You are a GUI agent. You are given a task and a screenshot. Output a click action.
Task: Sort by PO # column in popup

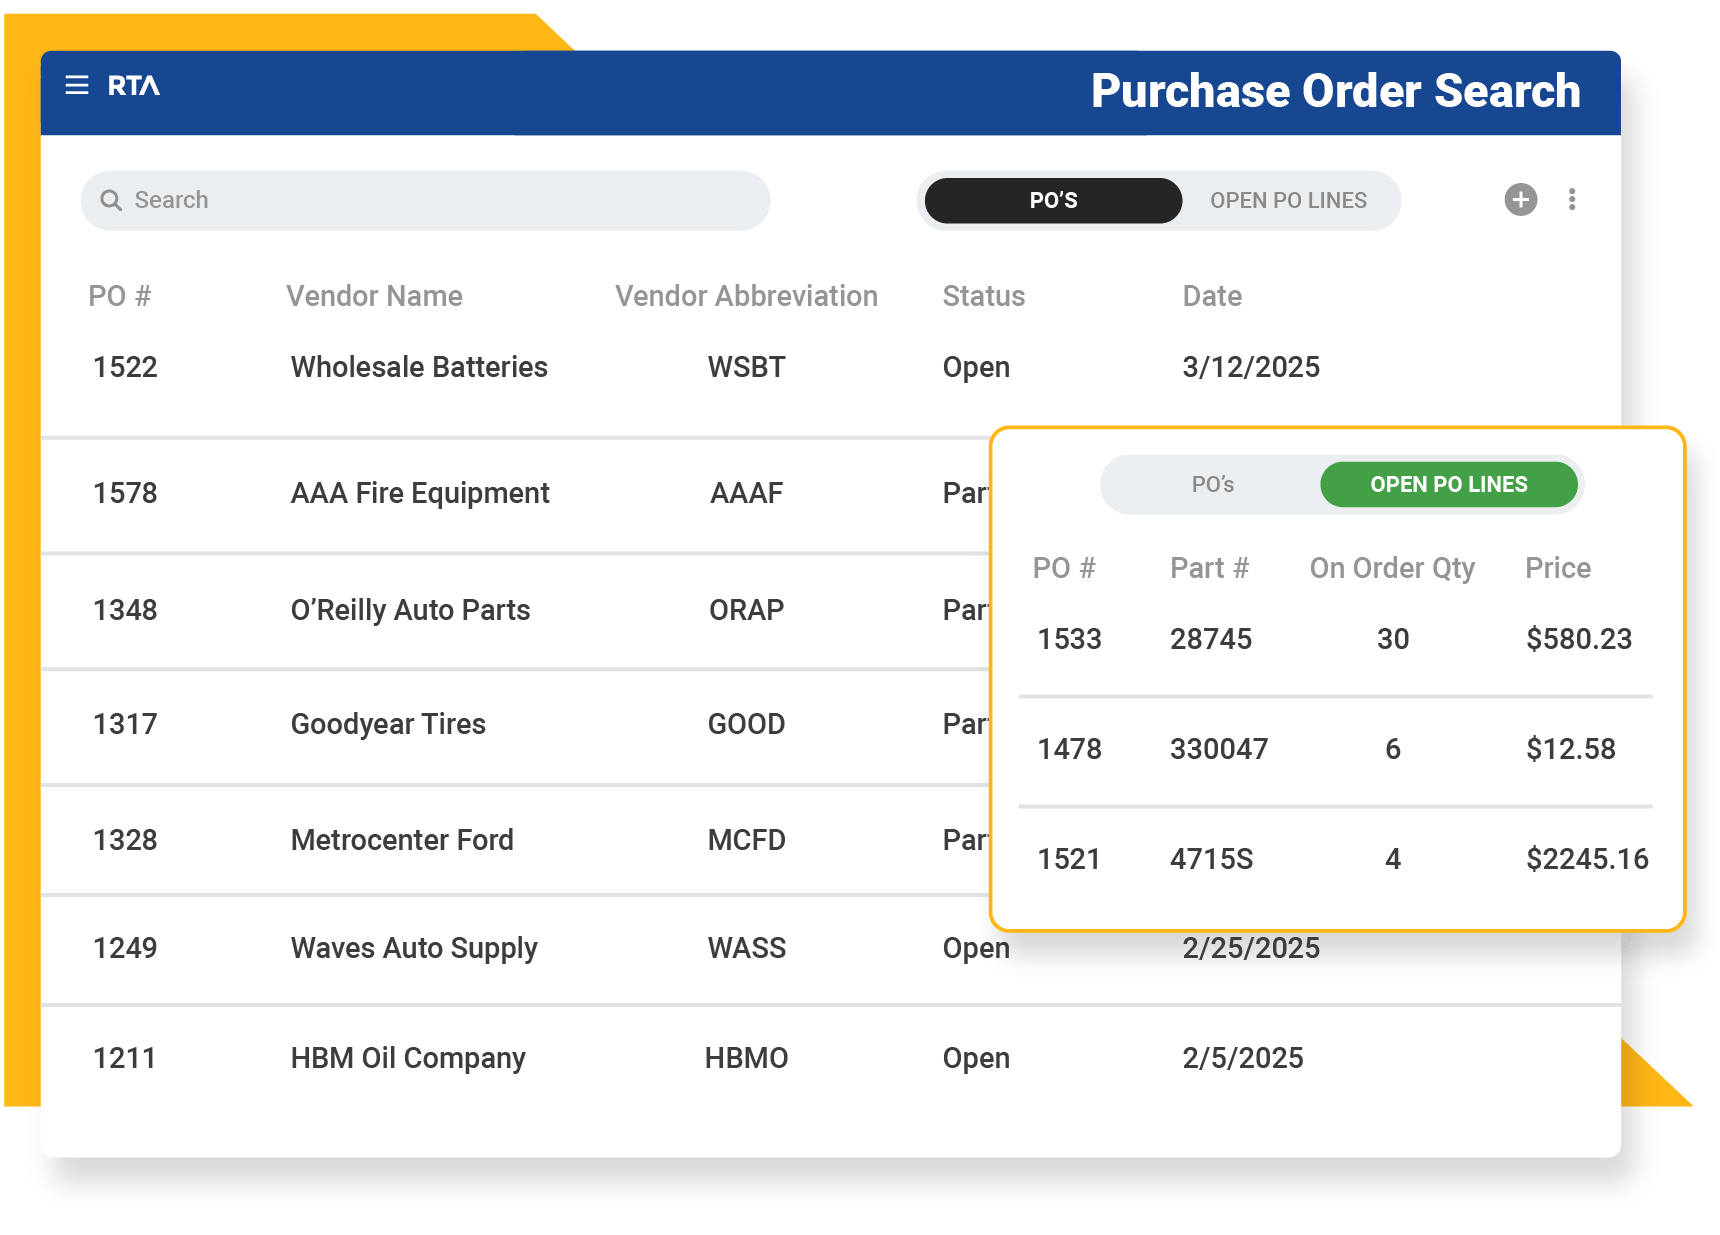point(1064,568)
